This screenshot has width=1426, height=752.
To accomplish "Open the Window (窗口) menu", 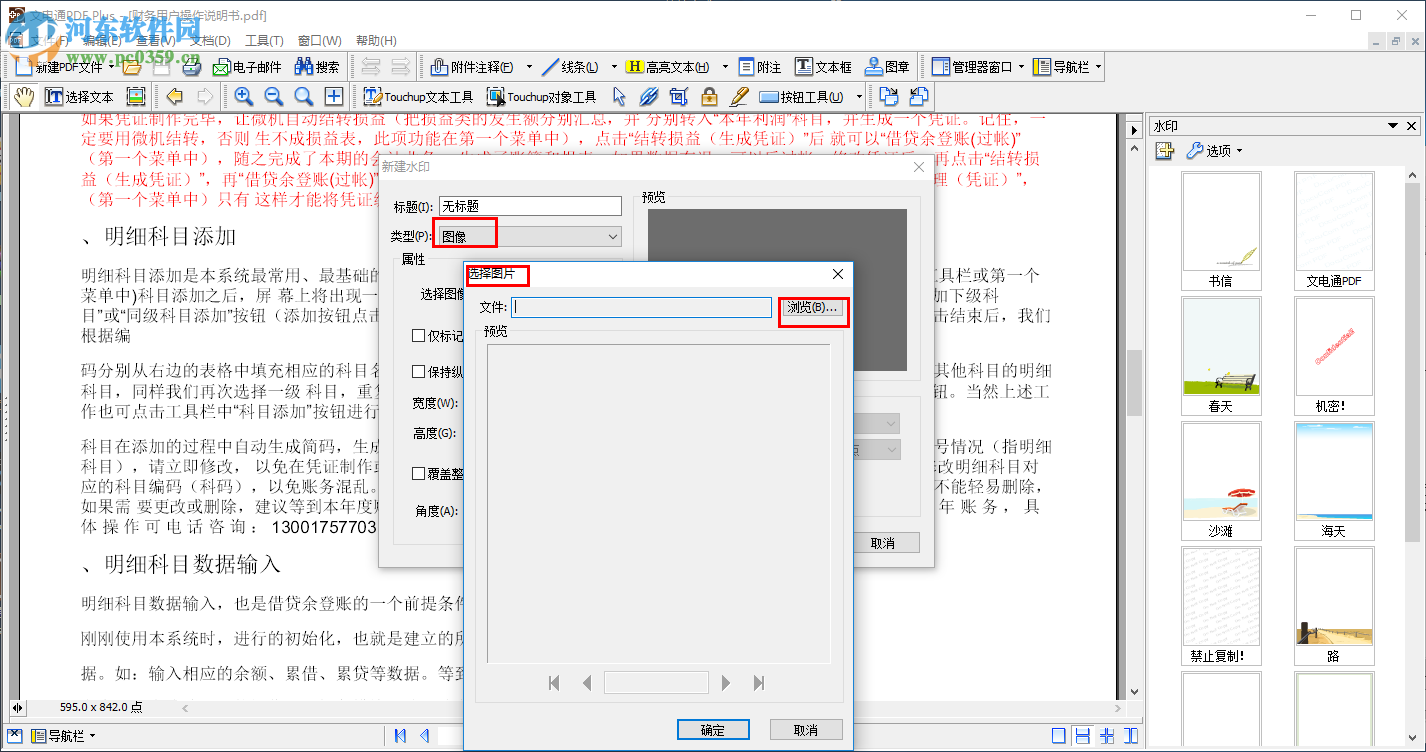I will click(x=319, y=41).
